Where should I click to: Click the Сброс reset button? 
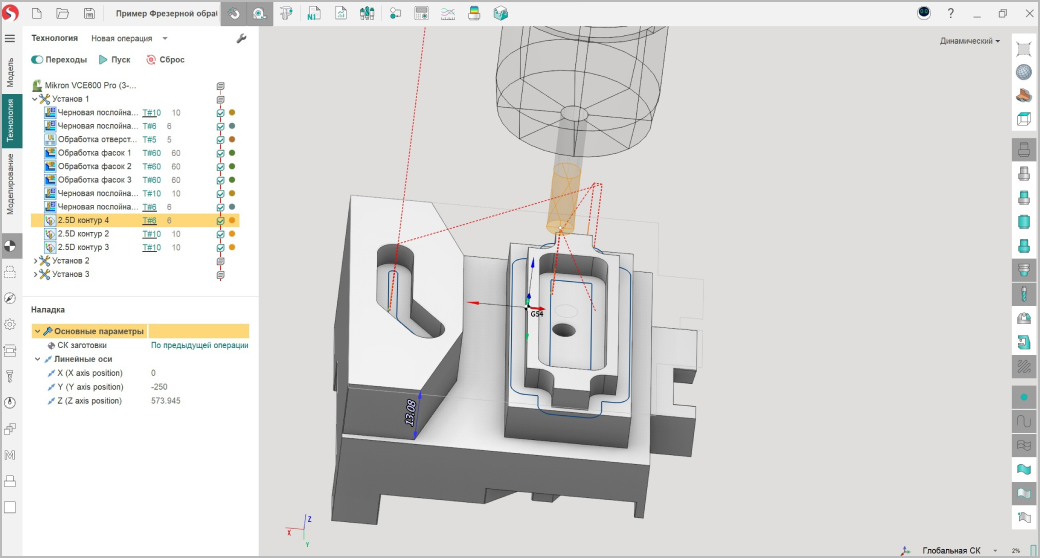point(165,59)
